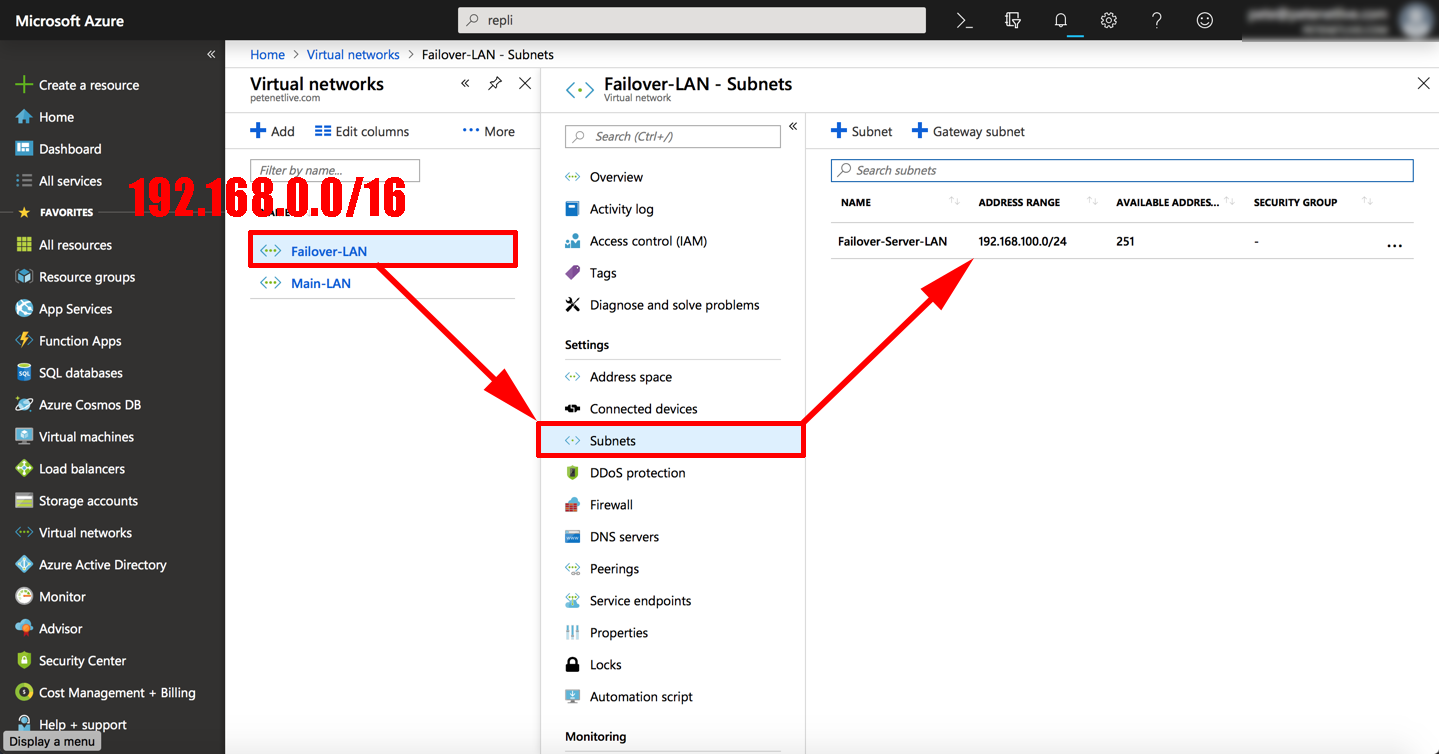Viewport: 1439px width, 754px height.
Task: Show notifications bell
Action: point(1061,20)
